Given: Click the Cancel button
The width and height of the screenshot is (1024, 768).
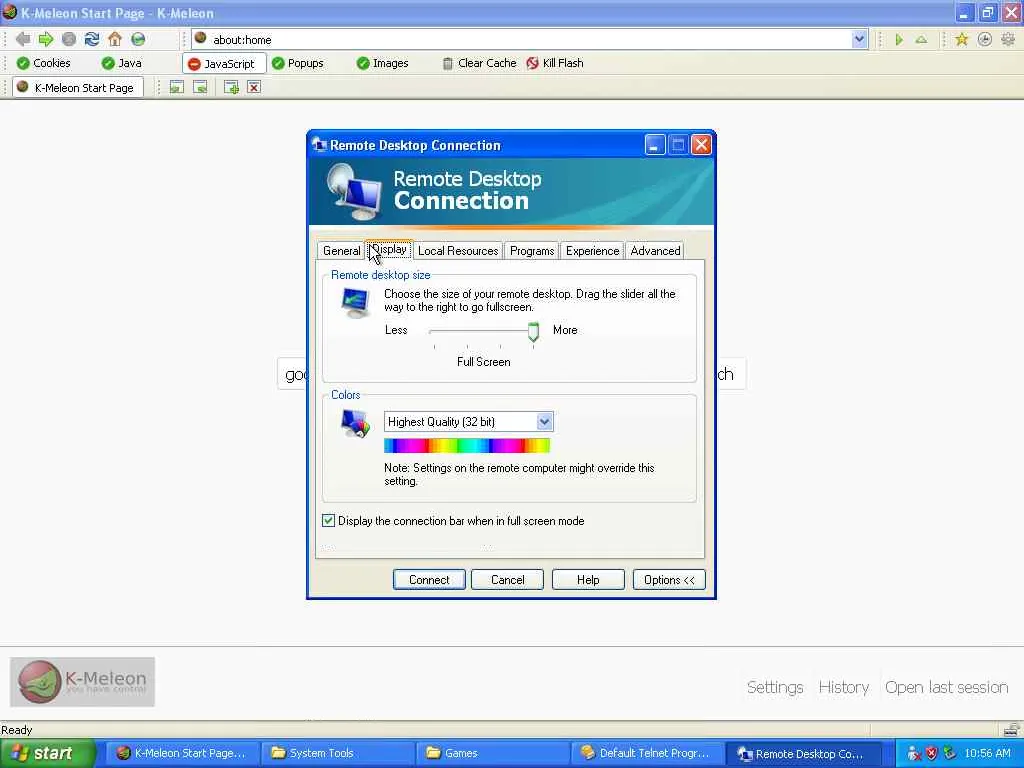Looking at the screenshot, I should 507,579.
